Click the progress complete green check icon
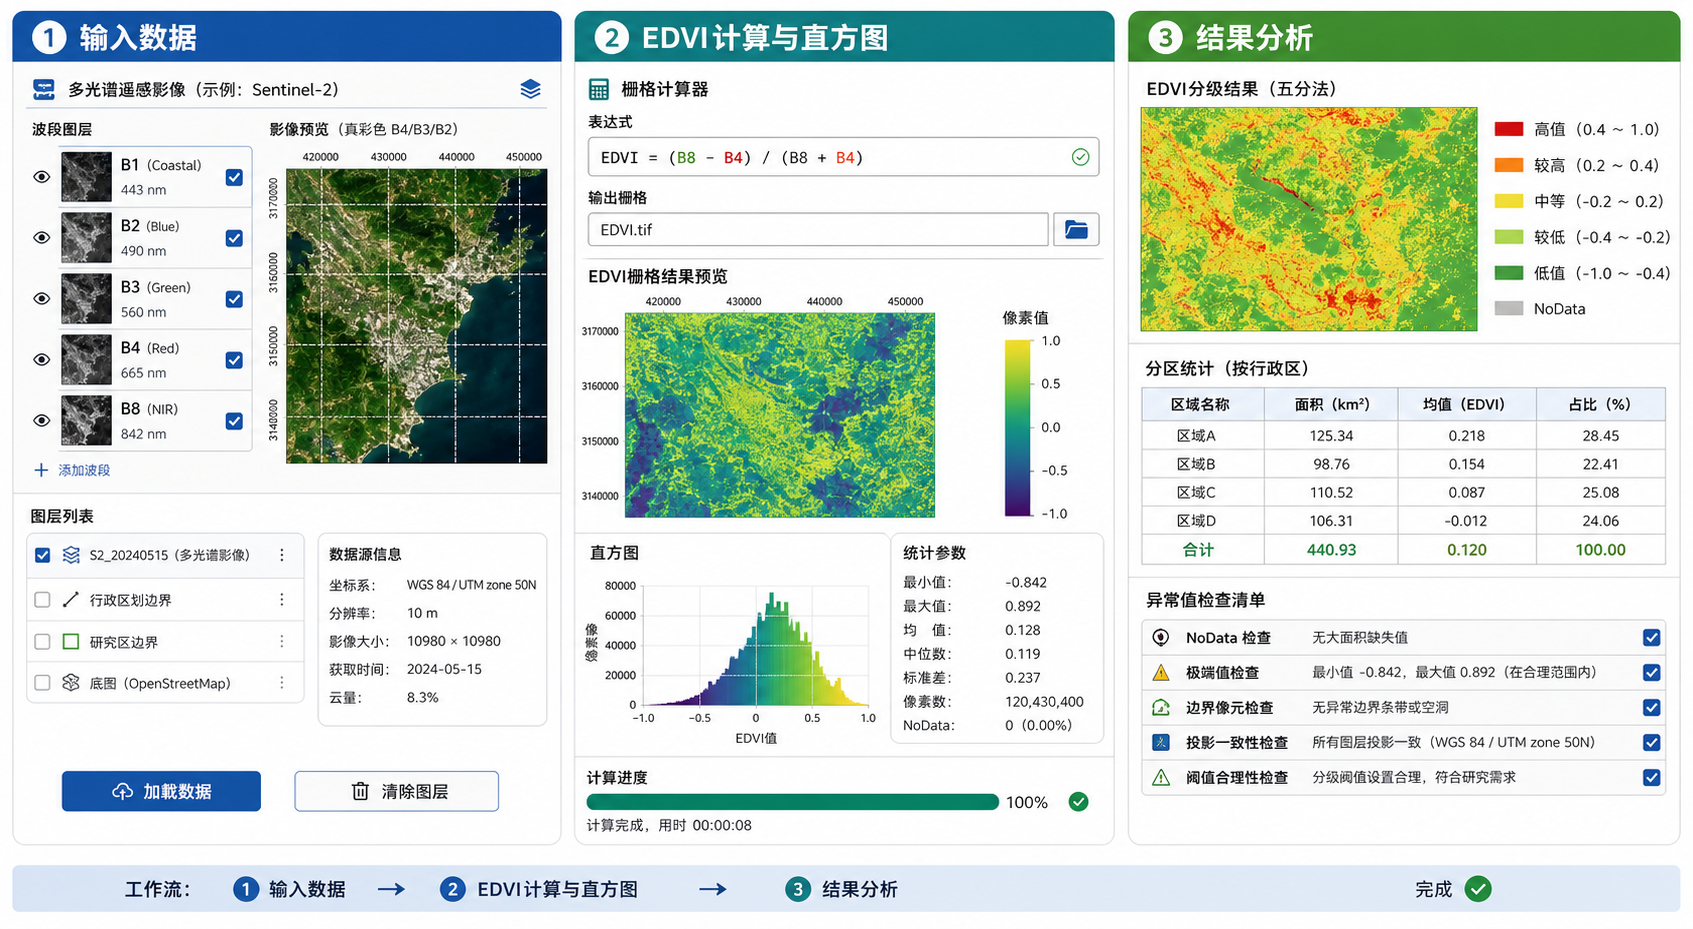Image resolution: width=1693 pixels, height=929 pixels. tap(1078, 802)
